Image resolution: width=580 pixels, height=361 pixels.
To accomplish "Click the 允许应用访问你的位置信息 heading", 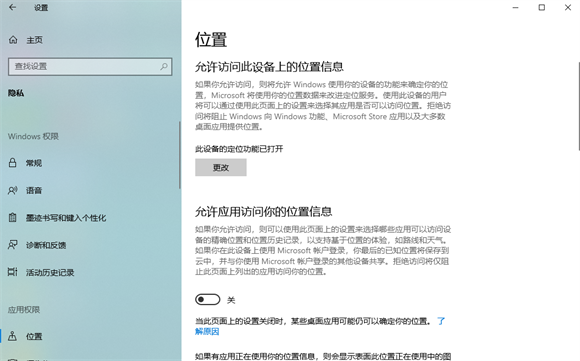I will click(x=263, y=212).
